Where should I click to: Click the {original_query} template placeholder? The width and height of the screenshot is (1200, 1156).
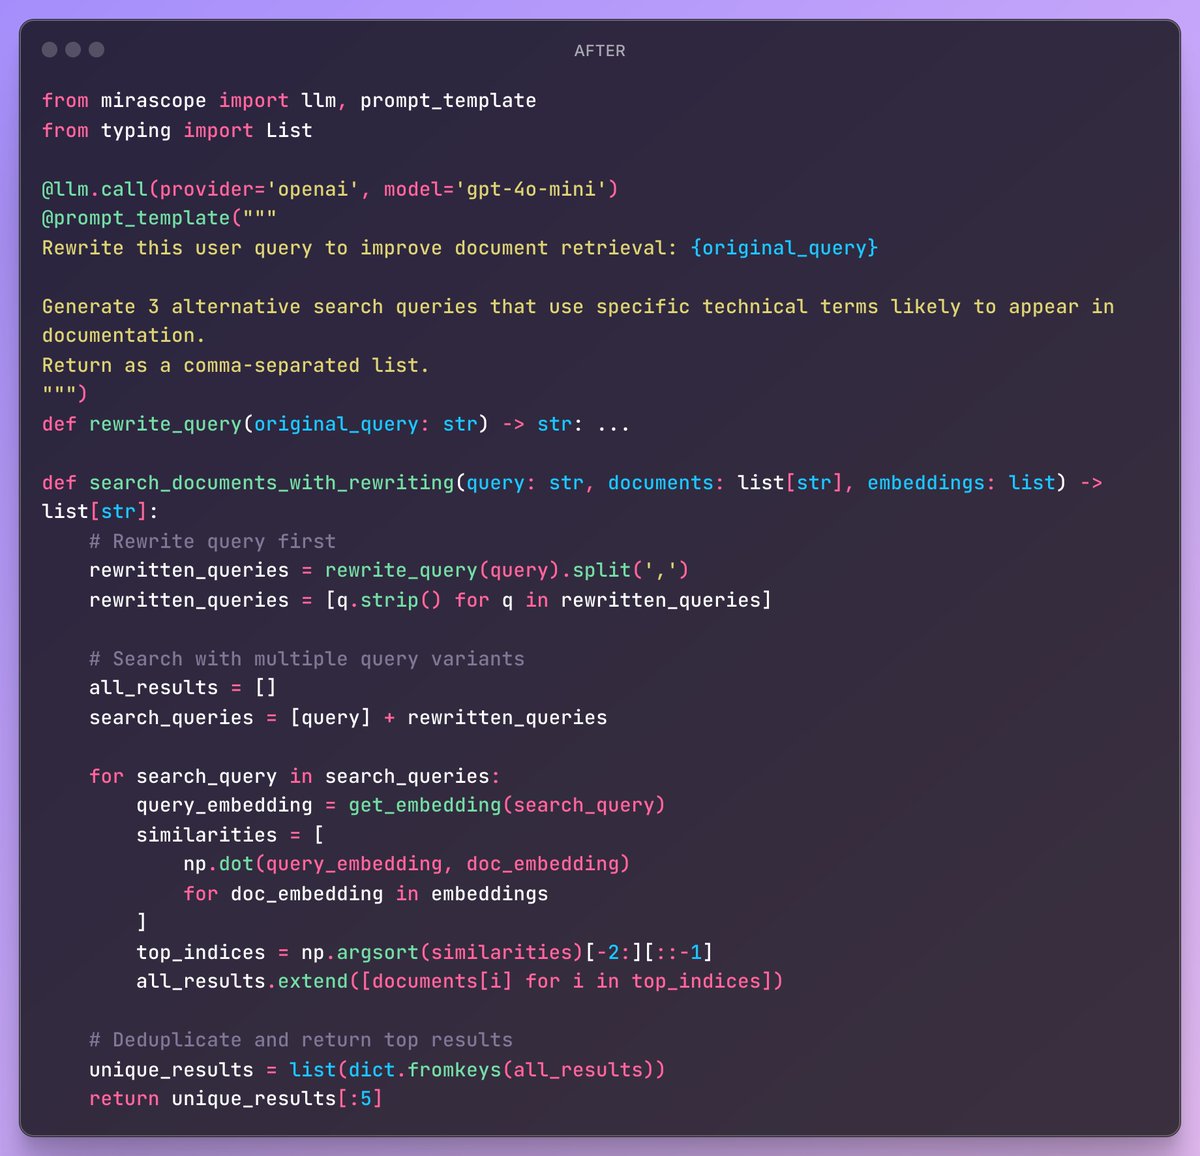pos(784,248)
